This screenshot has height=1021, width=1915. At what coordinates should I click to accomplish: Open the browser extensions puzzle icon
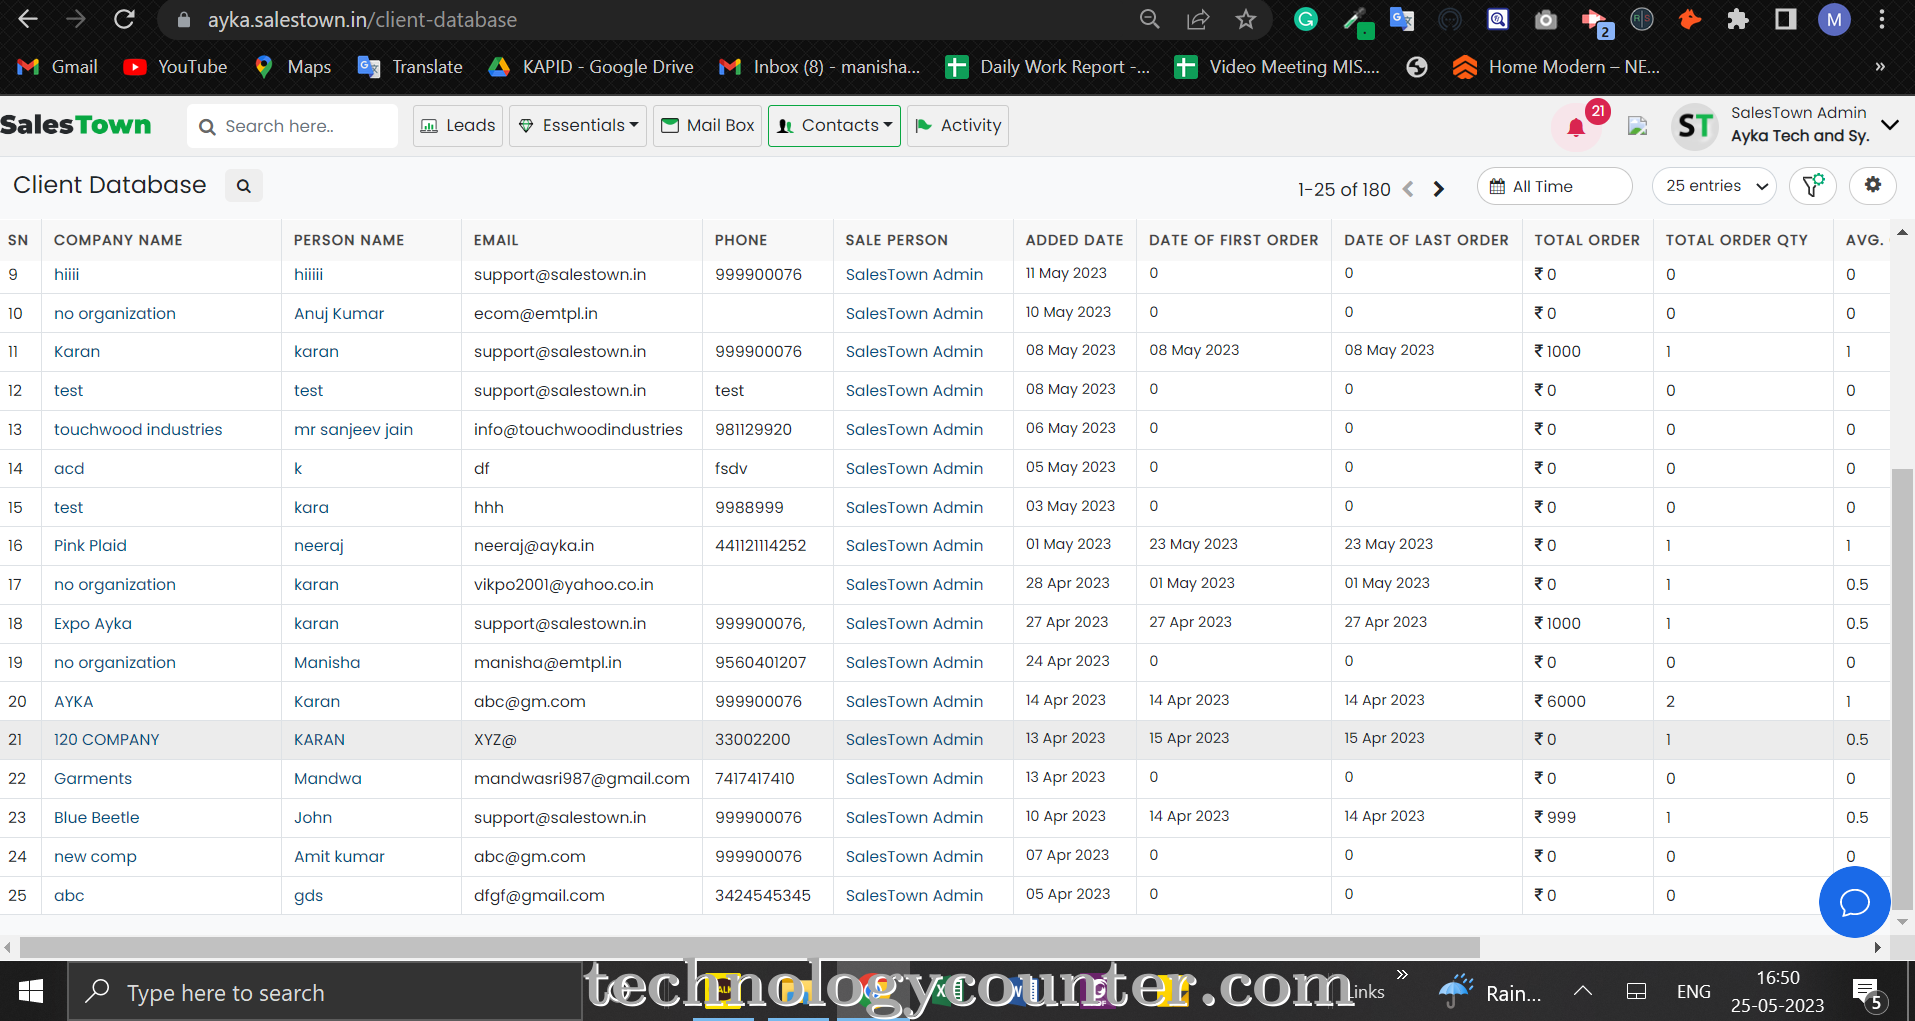point(1738,19)
